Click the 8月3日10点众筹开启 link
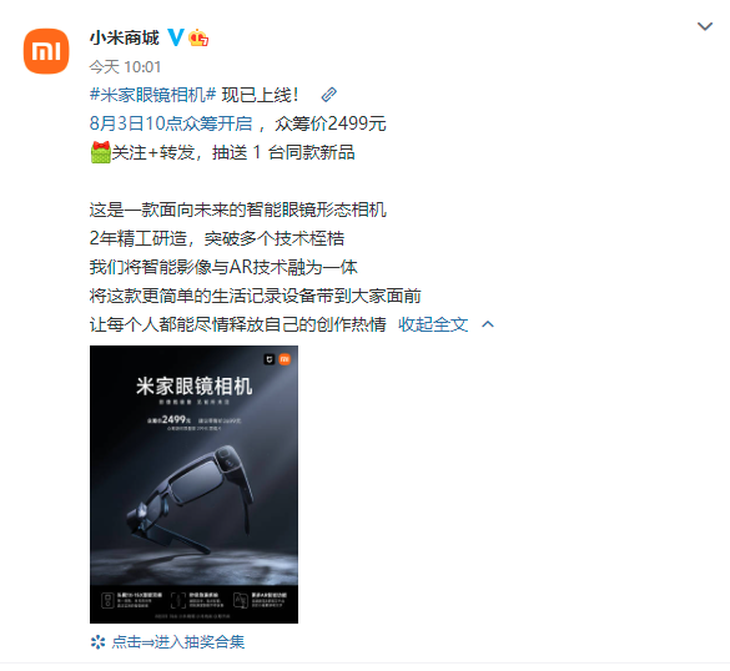 [171, 123]
